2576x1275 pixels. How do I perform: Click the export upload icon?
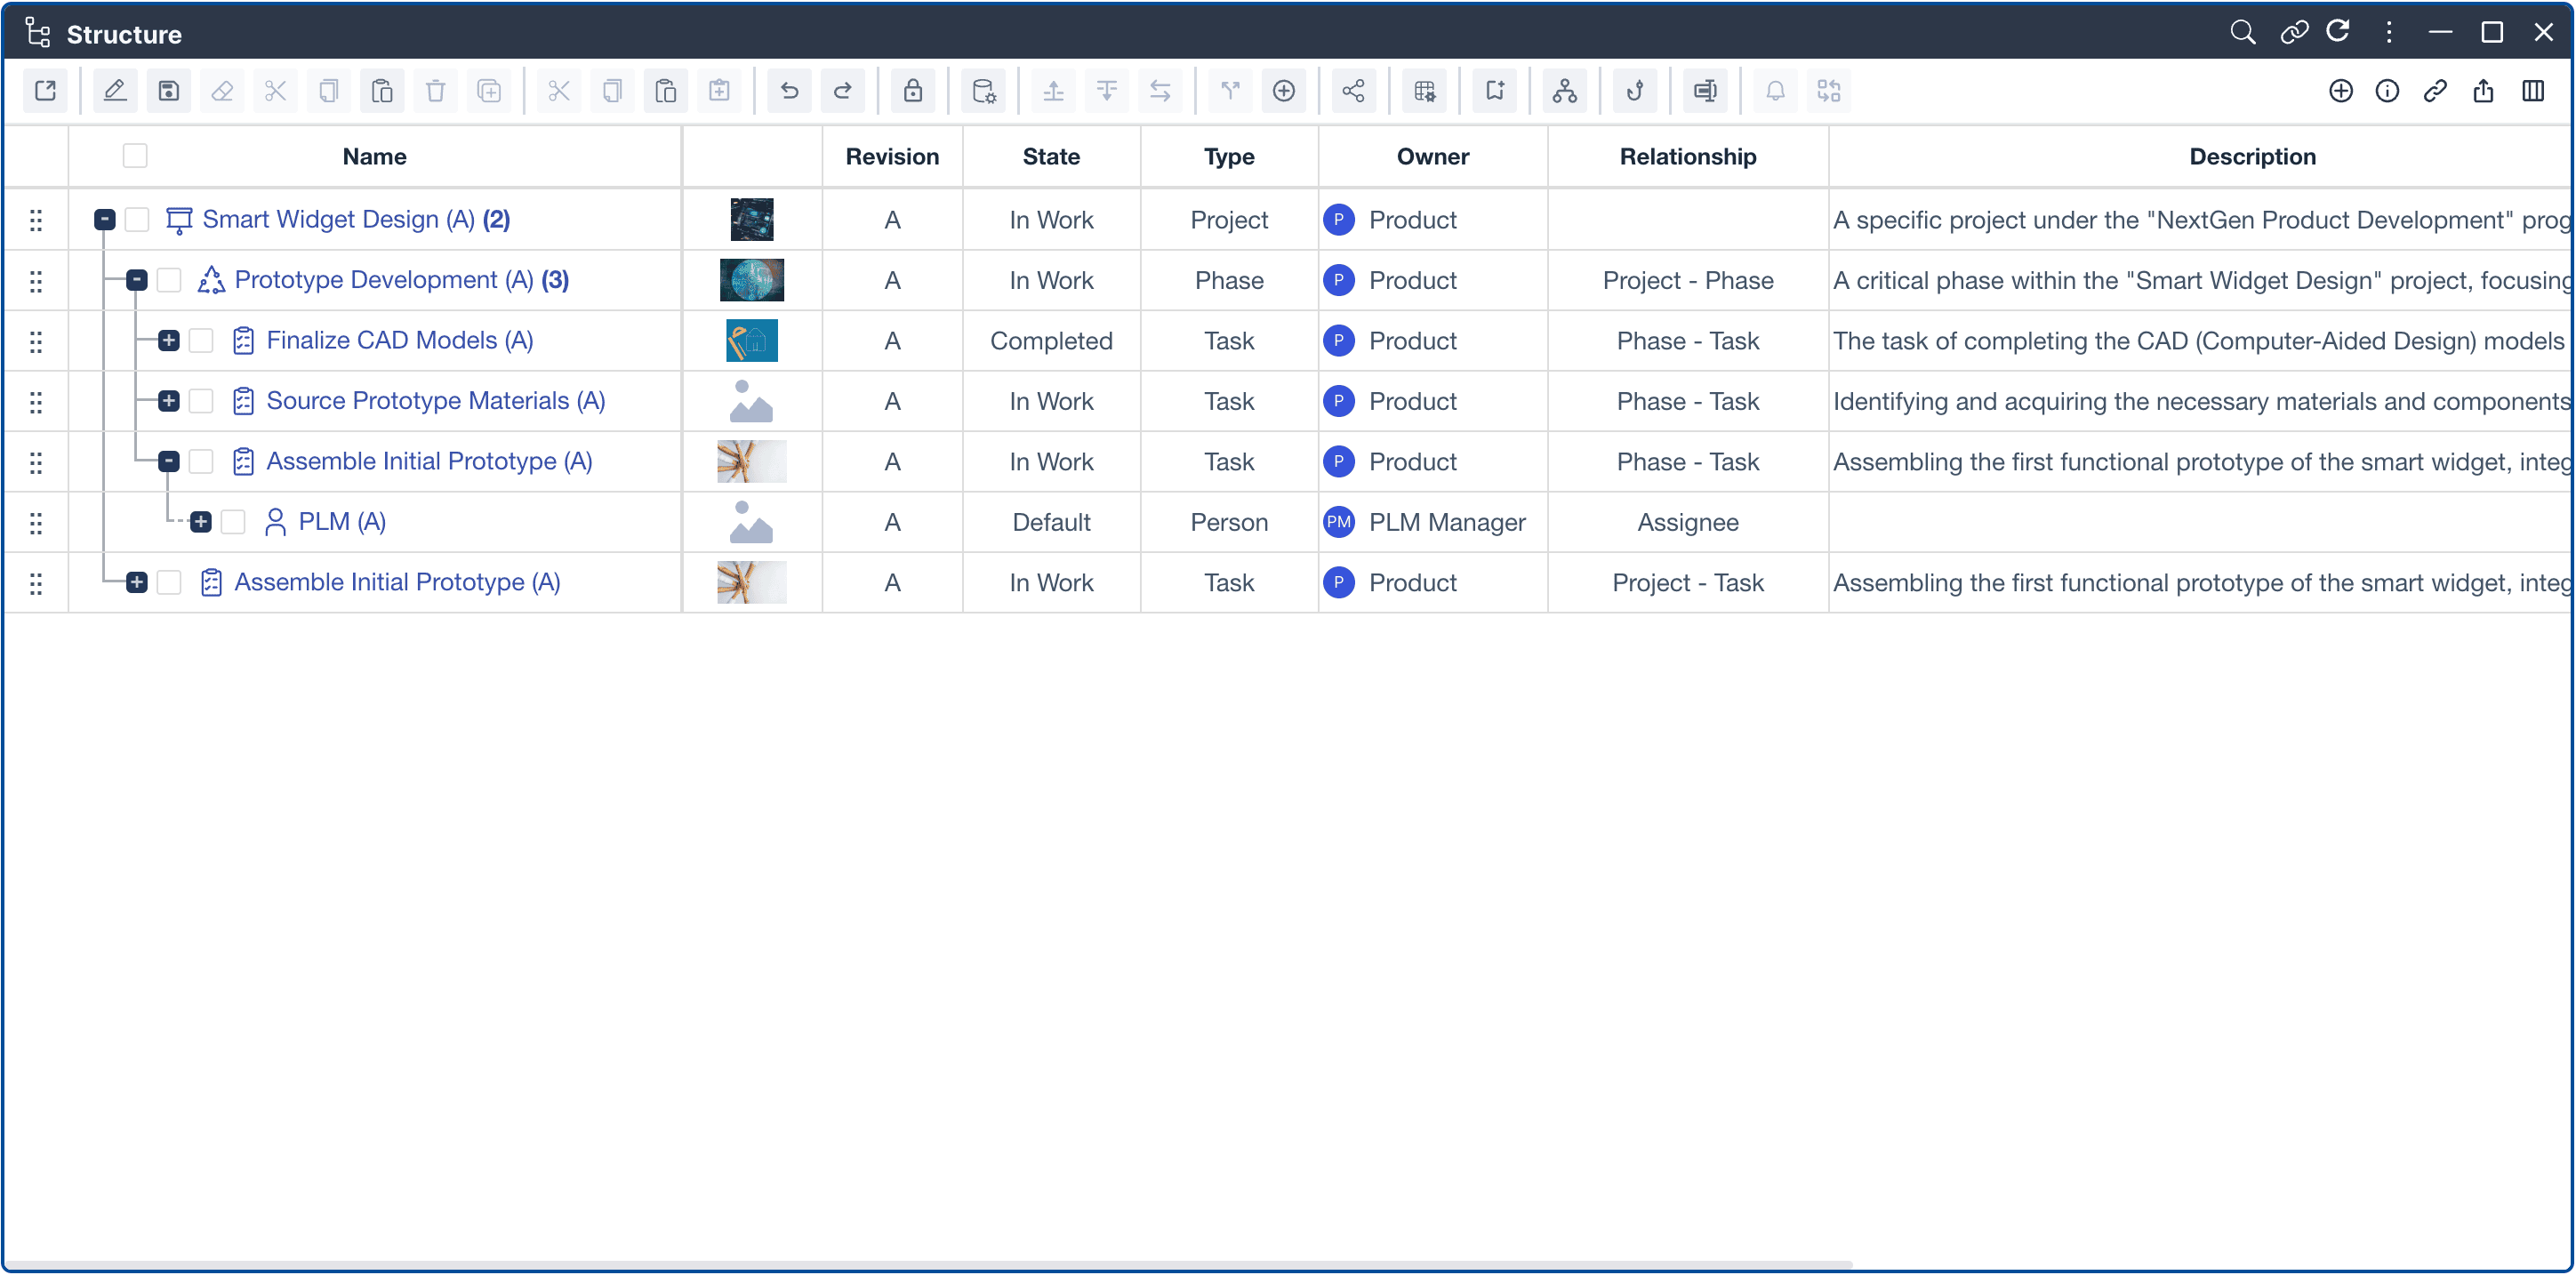point(2483,91)
